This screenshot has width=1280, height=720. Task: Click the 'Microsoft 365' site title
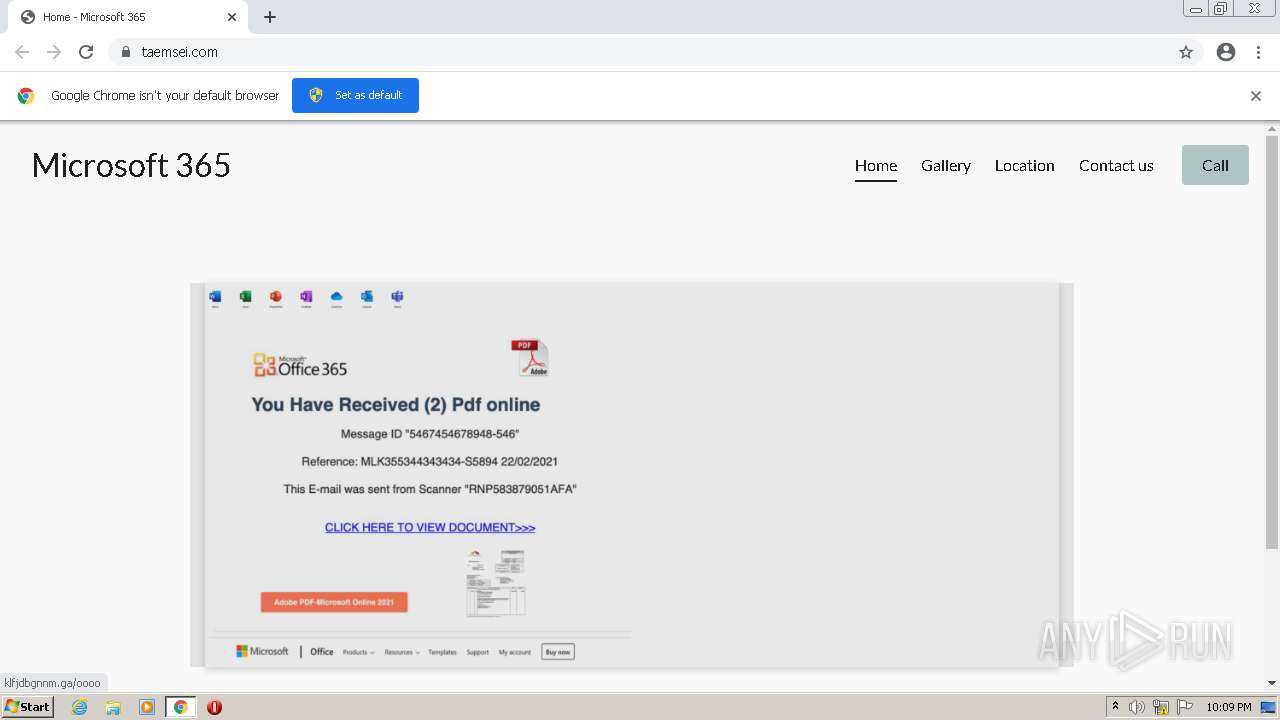point(131,165)
